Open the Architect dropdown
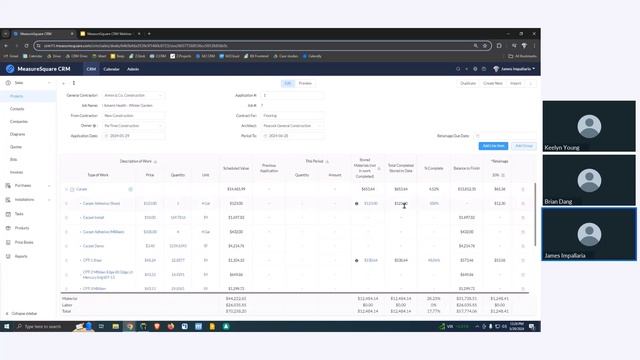 pyautogui.click(x=292, y=126)
